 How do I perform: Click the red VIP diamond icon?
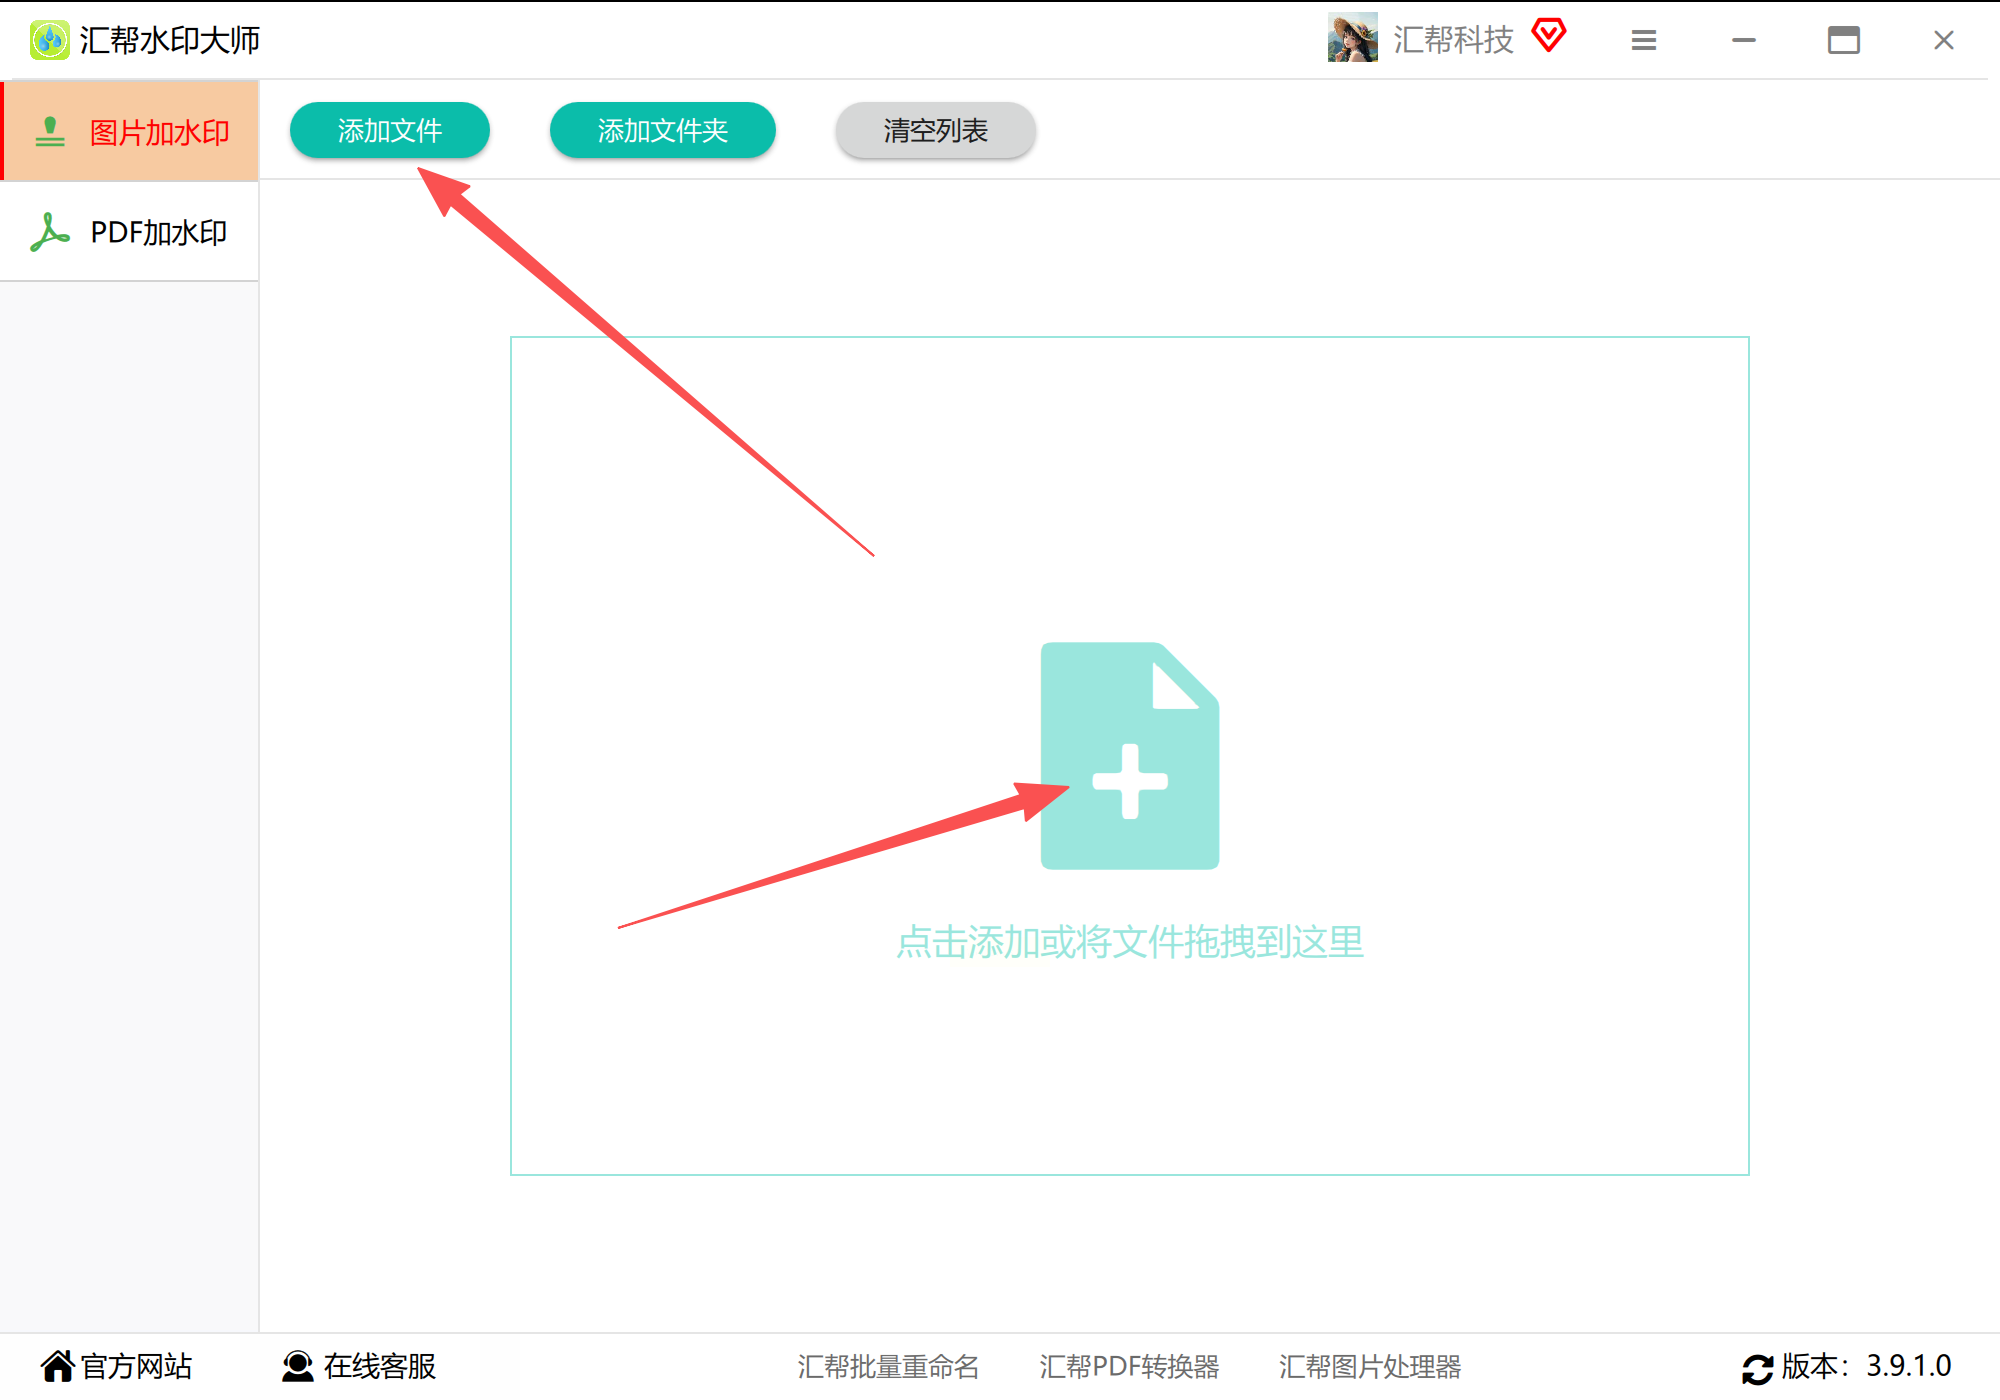(x=1548, y=36)
